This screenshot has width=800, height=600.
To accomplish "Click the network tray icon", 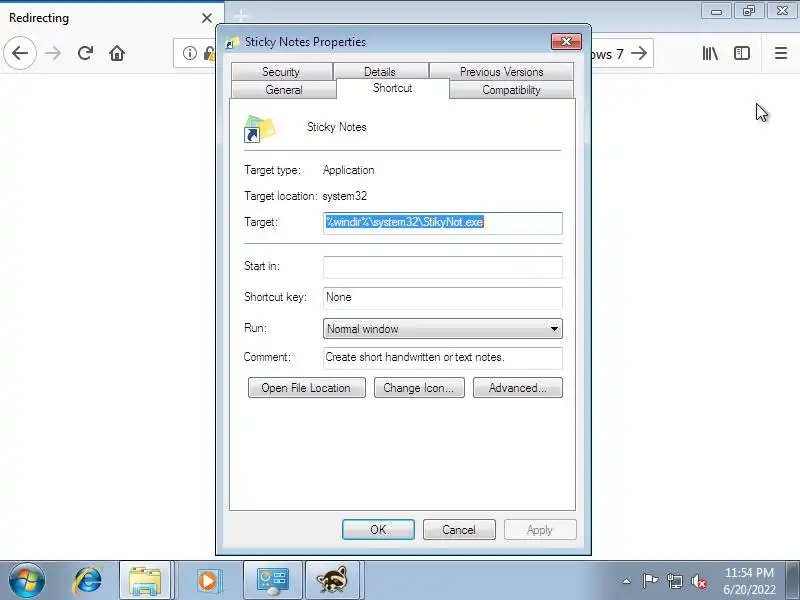I will (x=674, y=581).
